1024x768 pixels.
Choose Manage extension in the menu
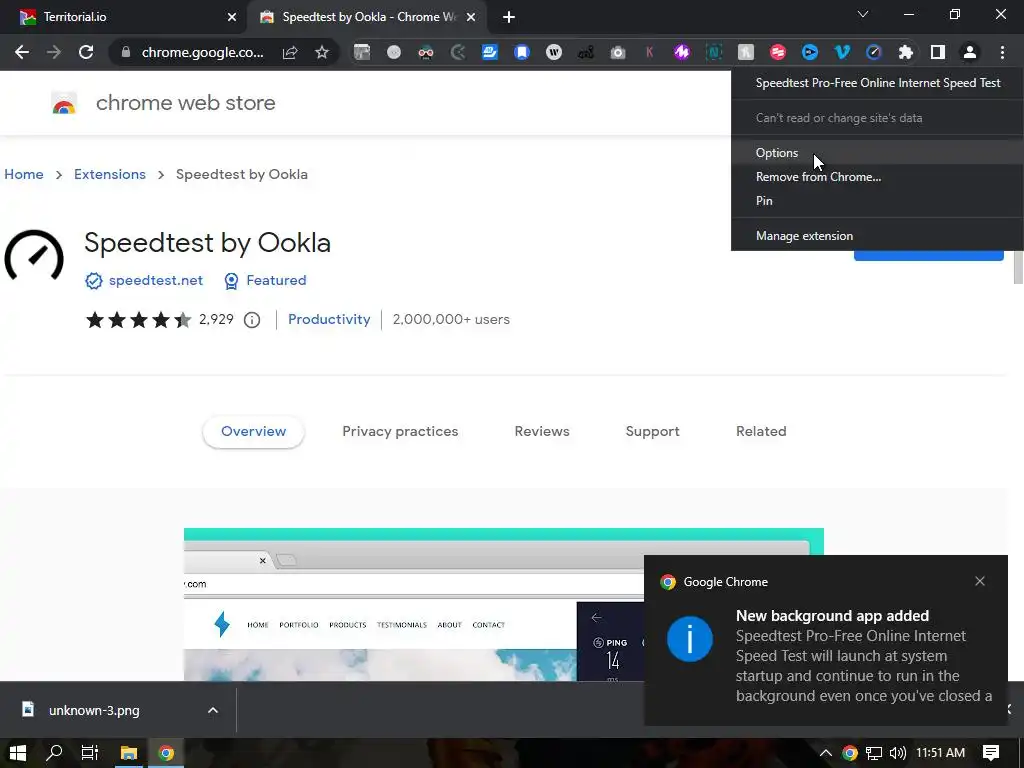coord(878,236)
